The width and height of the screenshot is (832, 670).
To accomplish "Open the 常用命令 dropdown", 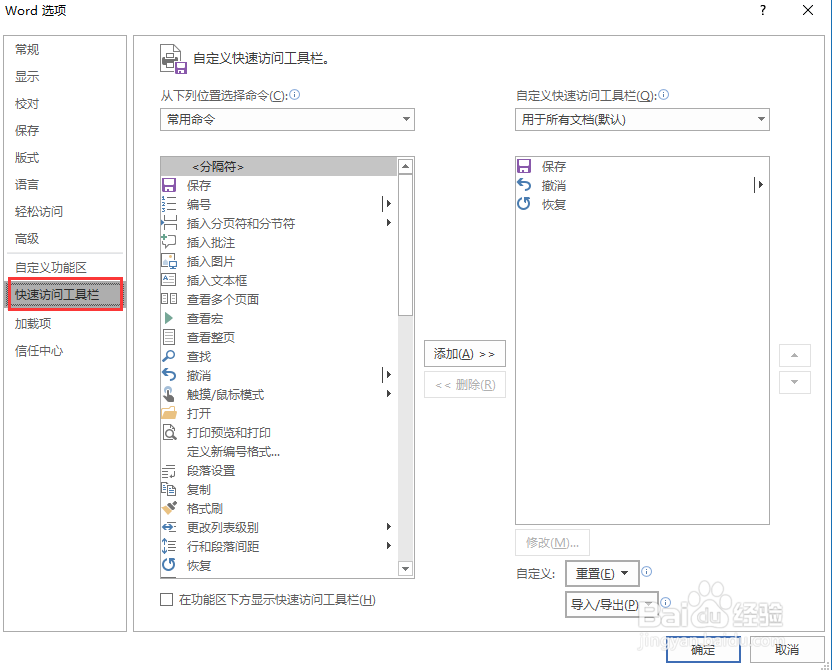I will pyautogui.click(x=287, y=119).
